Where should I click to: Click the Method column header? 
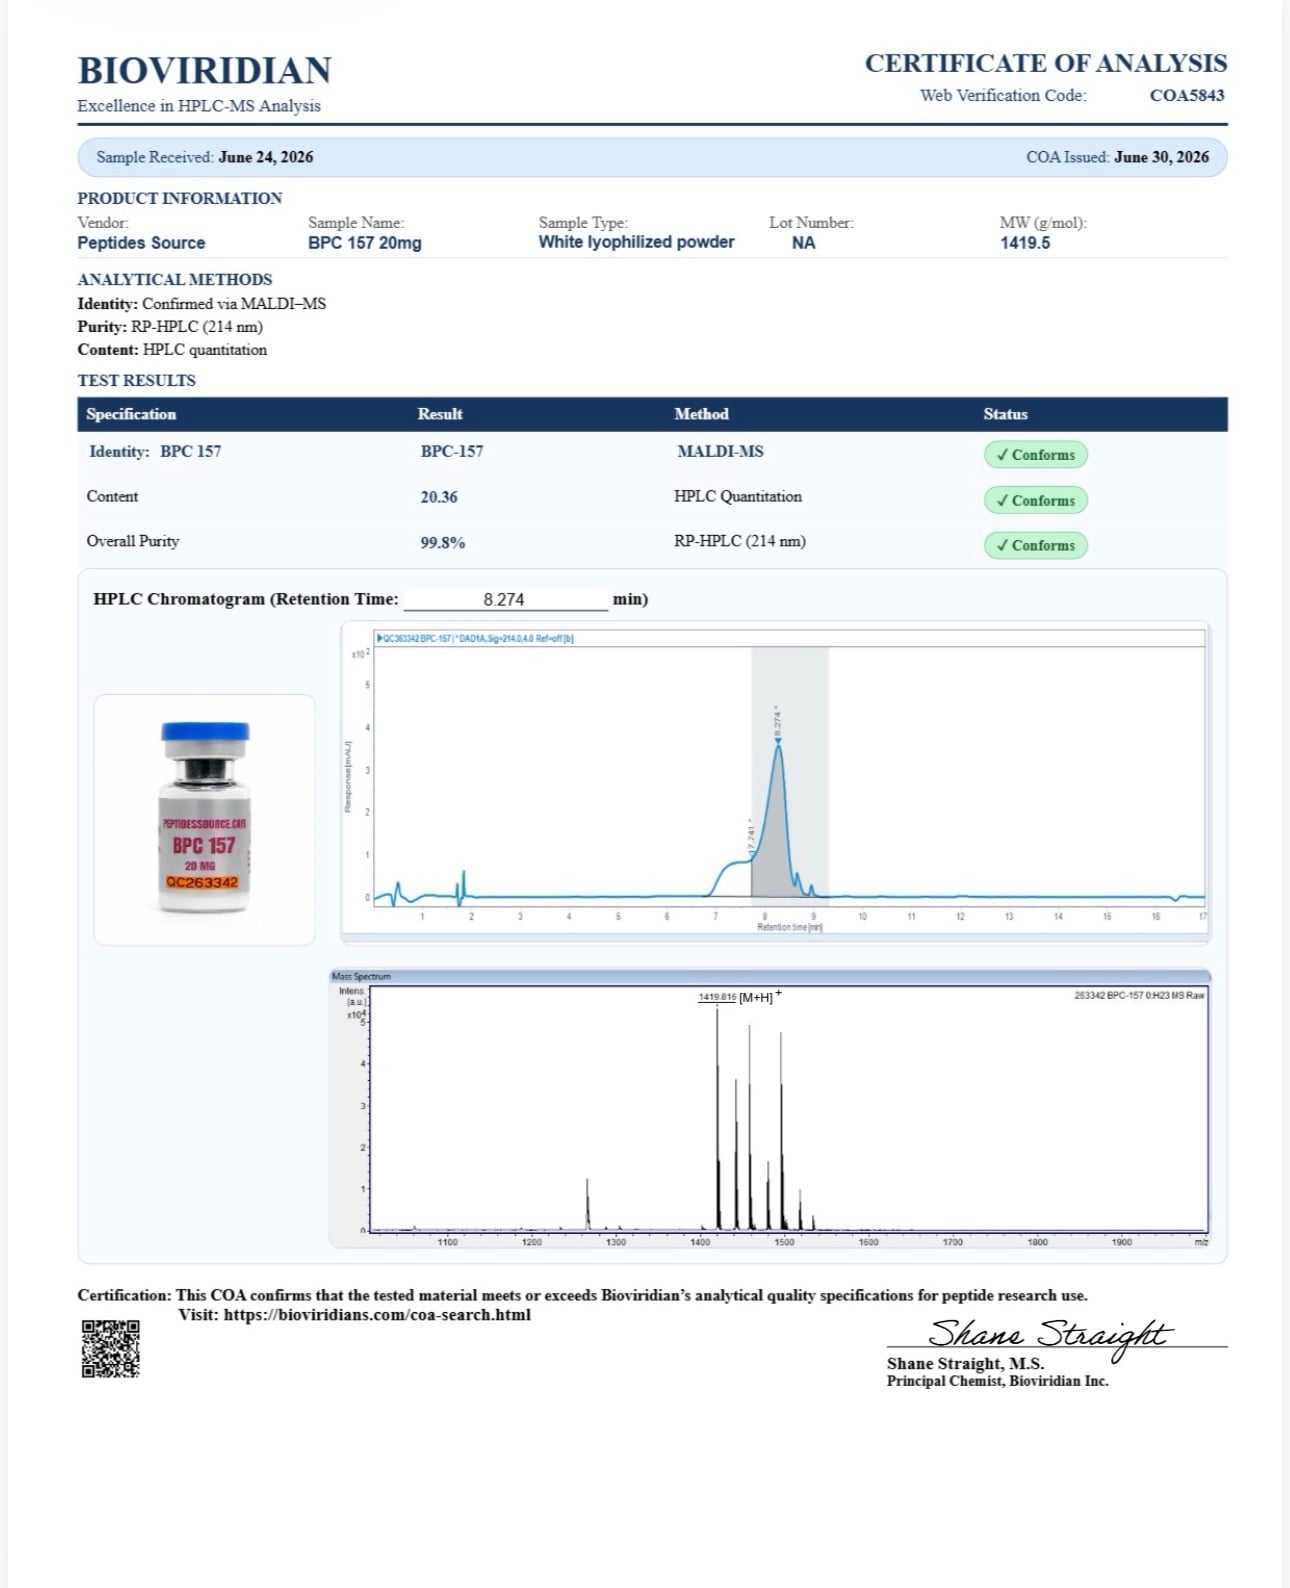(x=701, y=414)
